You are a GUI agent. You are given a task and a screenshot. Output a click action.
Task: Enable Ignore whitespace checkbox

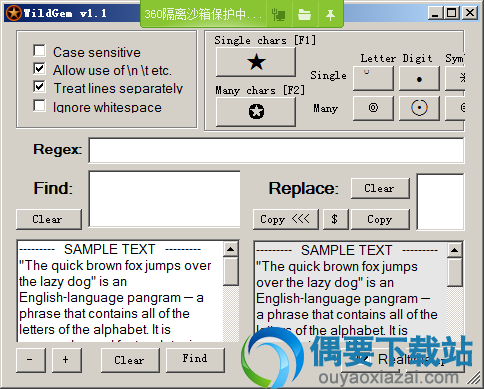point(40,105)
